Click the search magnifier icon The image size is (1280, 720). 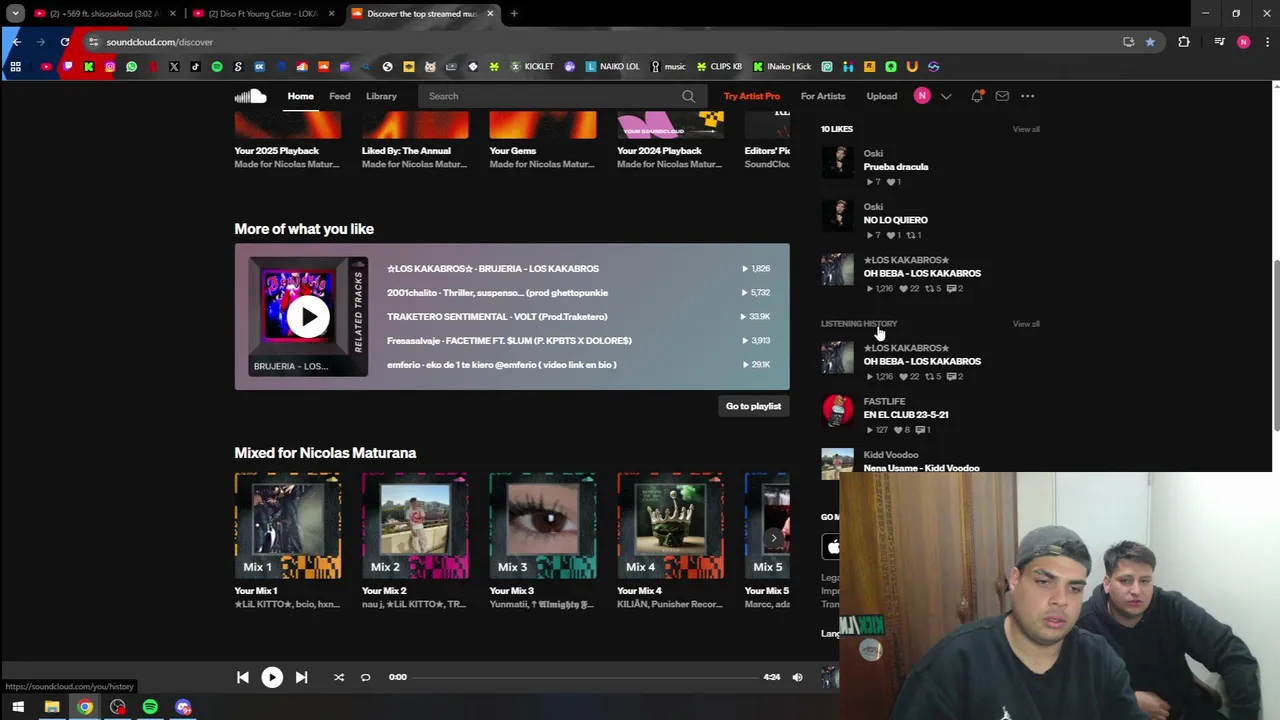click(x=688, y=96)
